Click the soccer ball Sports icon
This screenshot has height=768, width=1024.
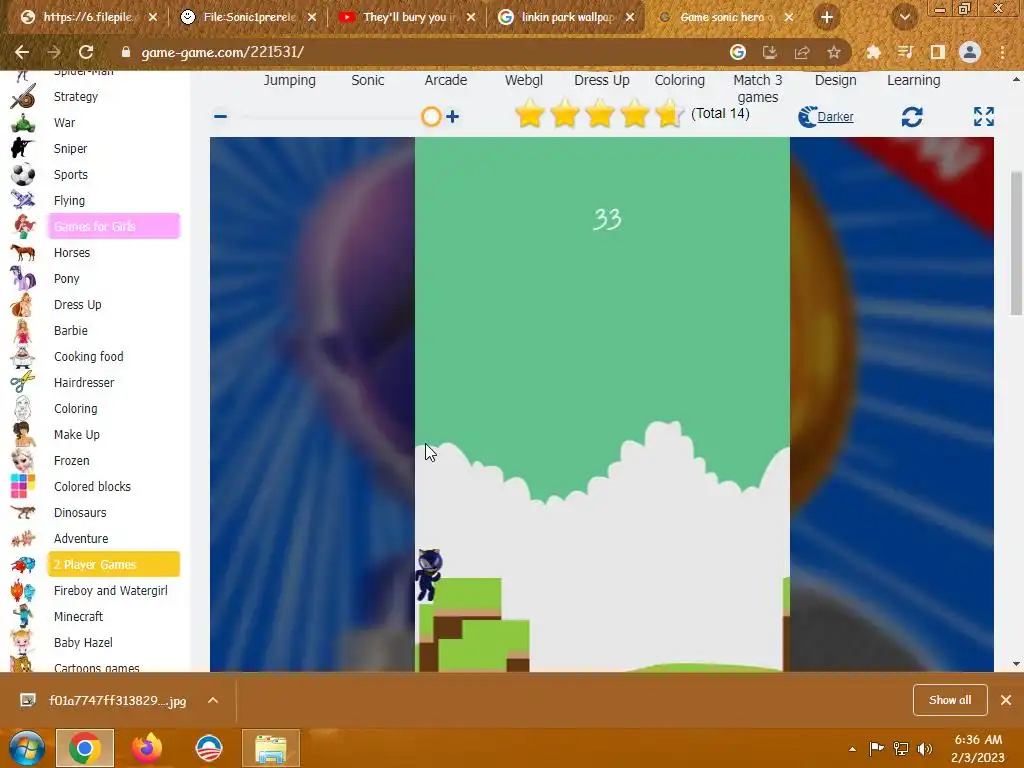point(23,175)
